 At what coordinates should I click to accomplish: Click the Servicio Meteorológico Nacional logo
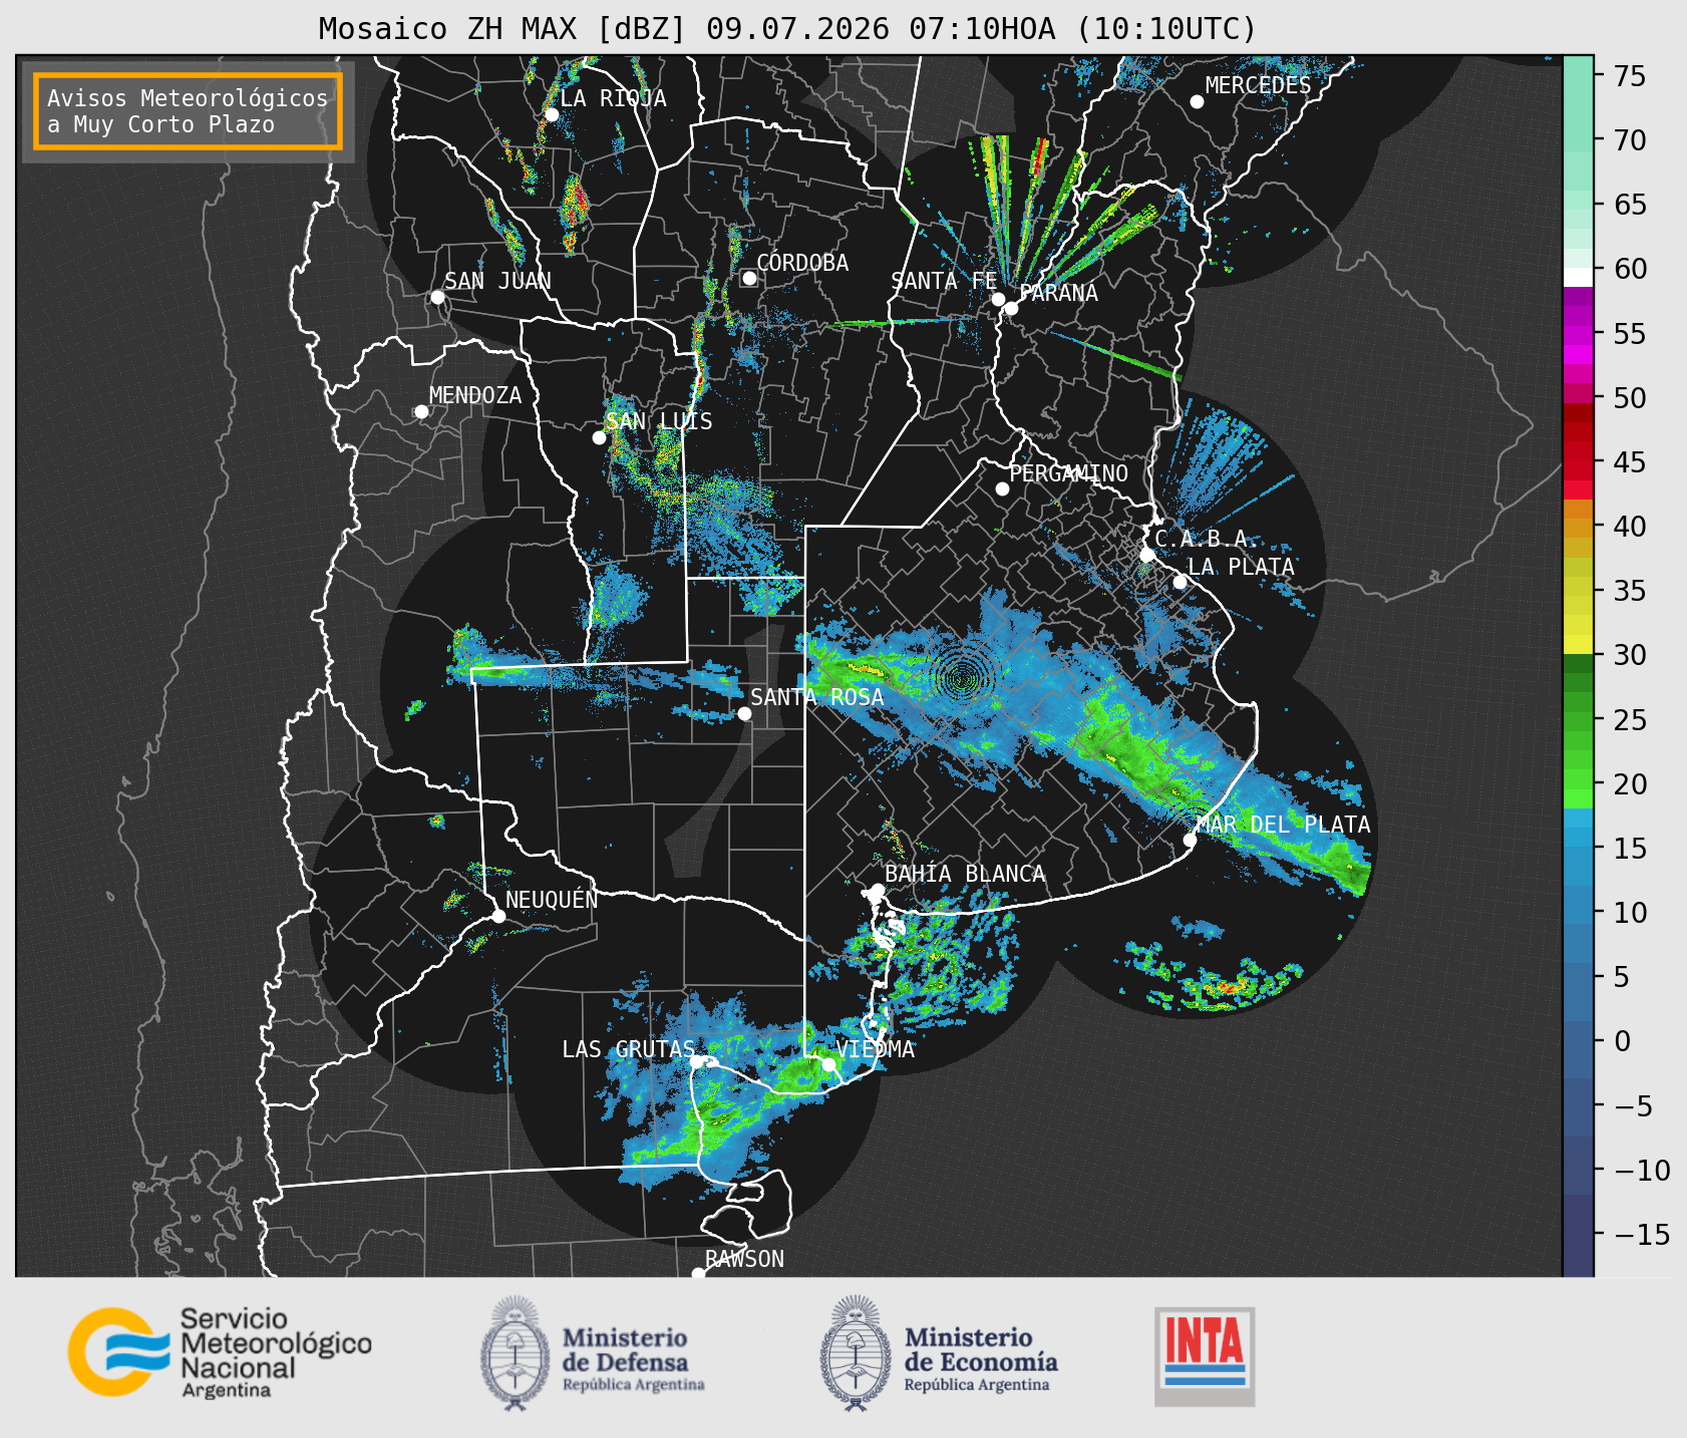click(x=220, y=1352)
